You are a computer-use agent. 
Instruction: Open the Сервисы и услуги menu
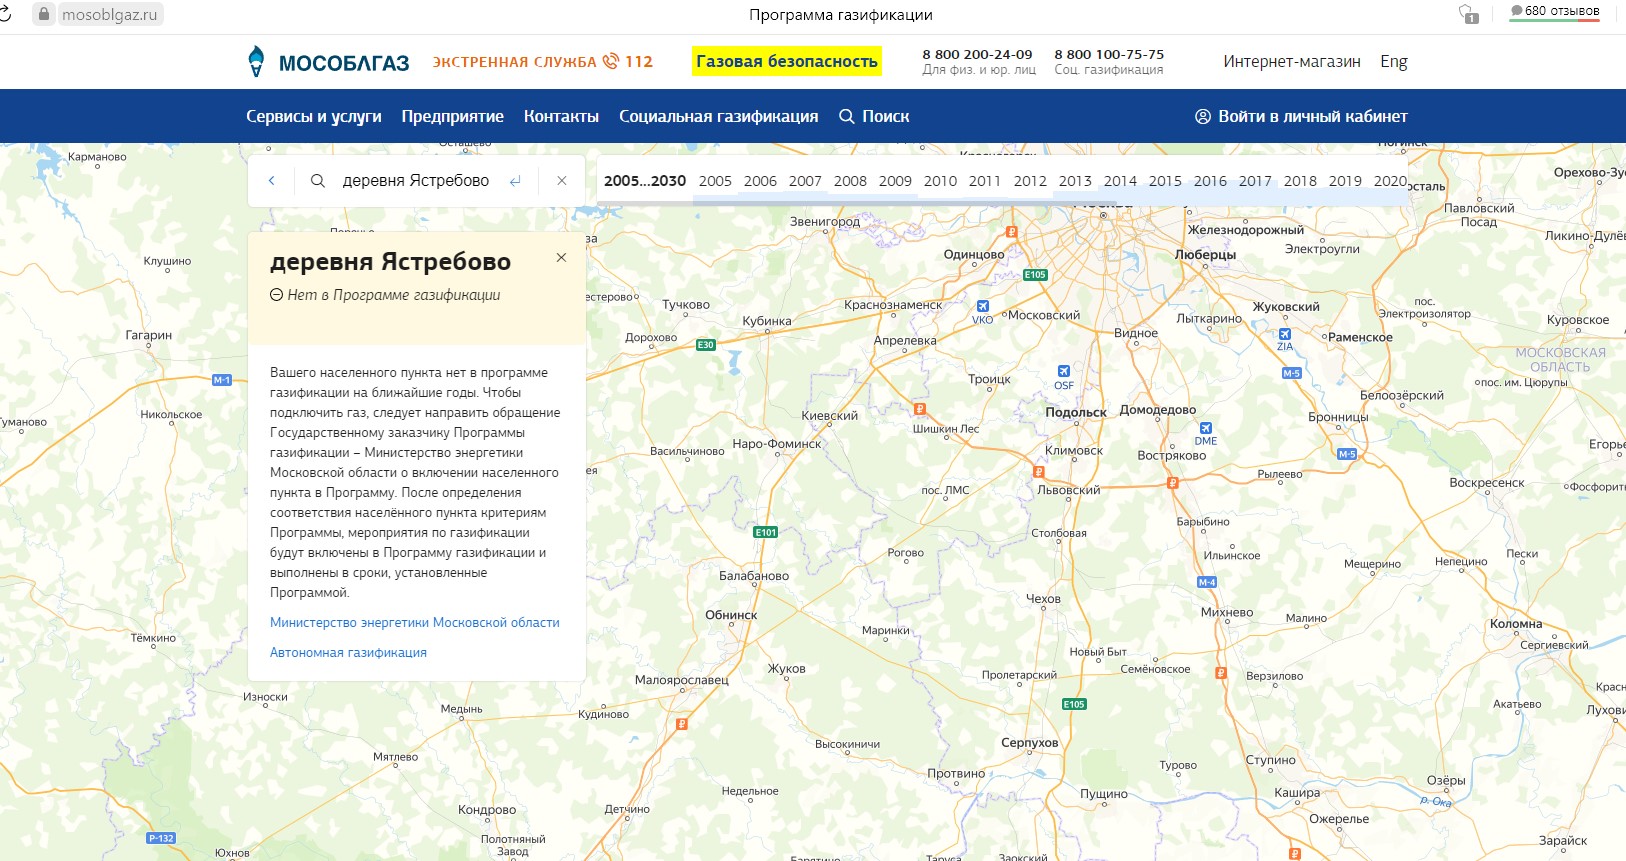(314, 116)
